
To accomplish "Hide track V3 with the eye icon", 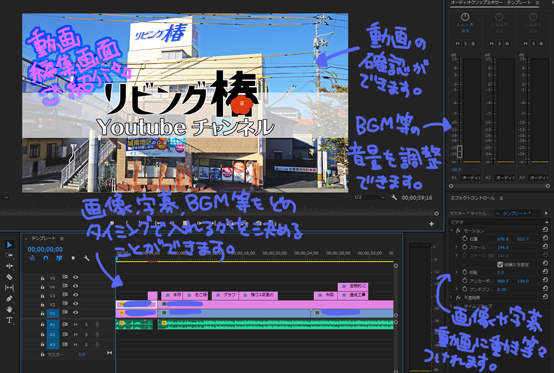I will click(x=75, y=295).
